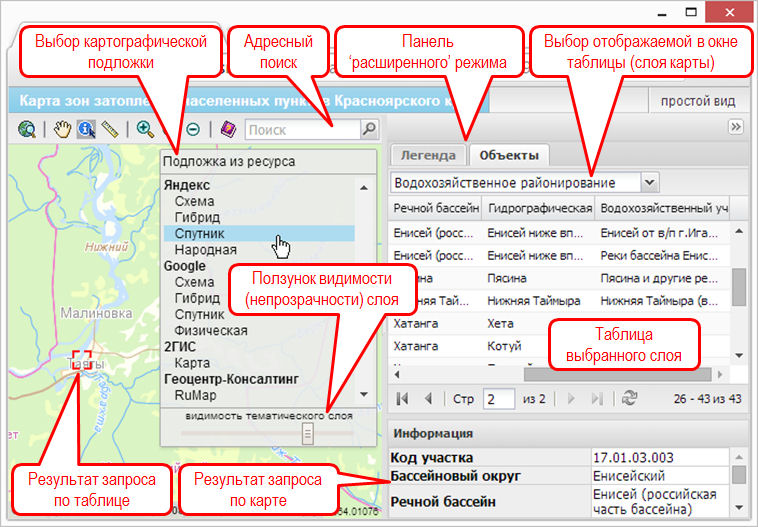This screenshot has height=527, width=758.
Task: Go to last table page
Action: (597, 398)
